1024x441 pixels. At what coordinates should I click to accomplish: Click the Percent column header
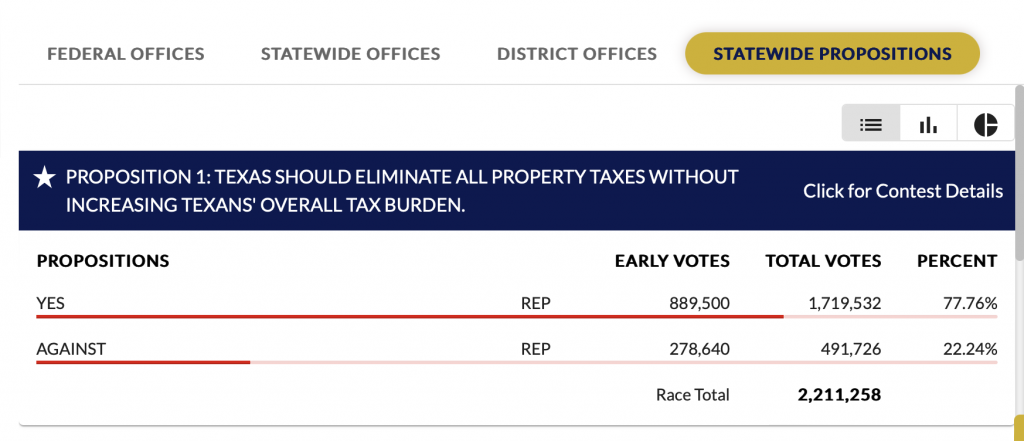[957, 261]
